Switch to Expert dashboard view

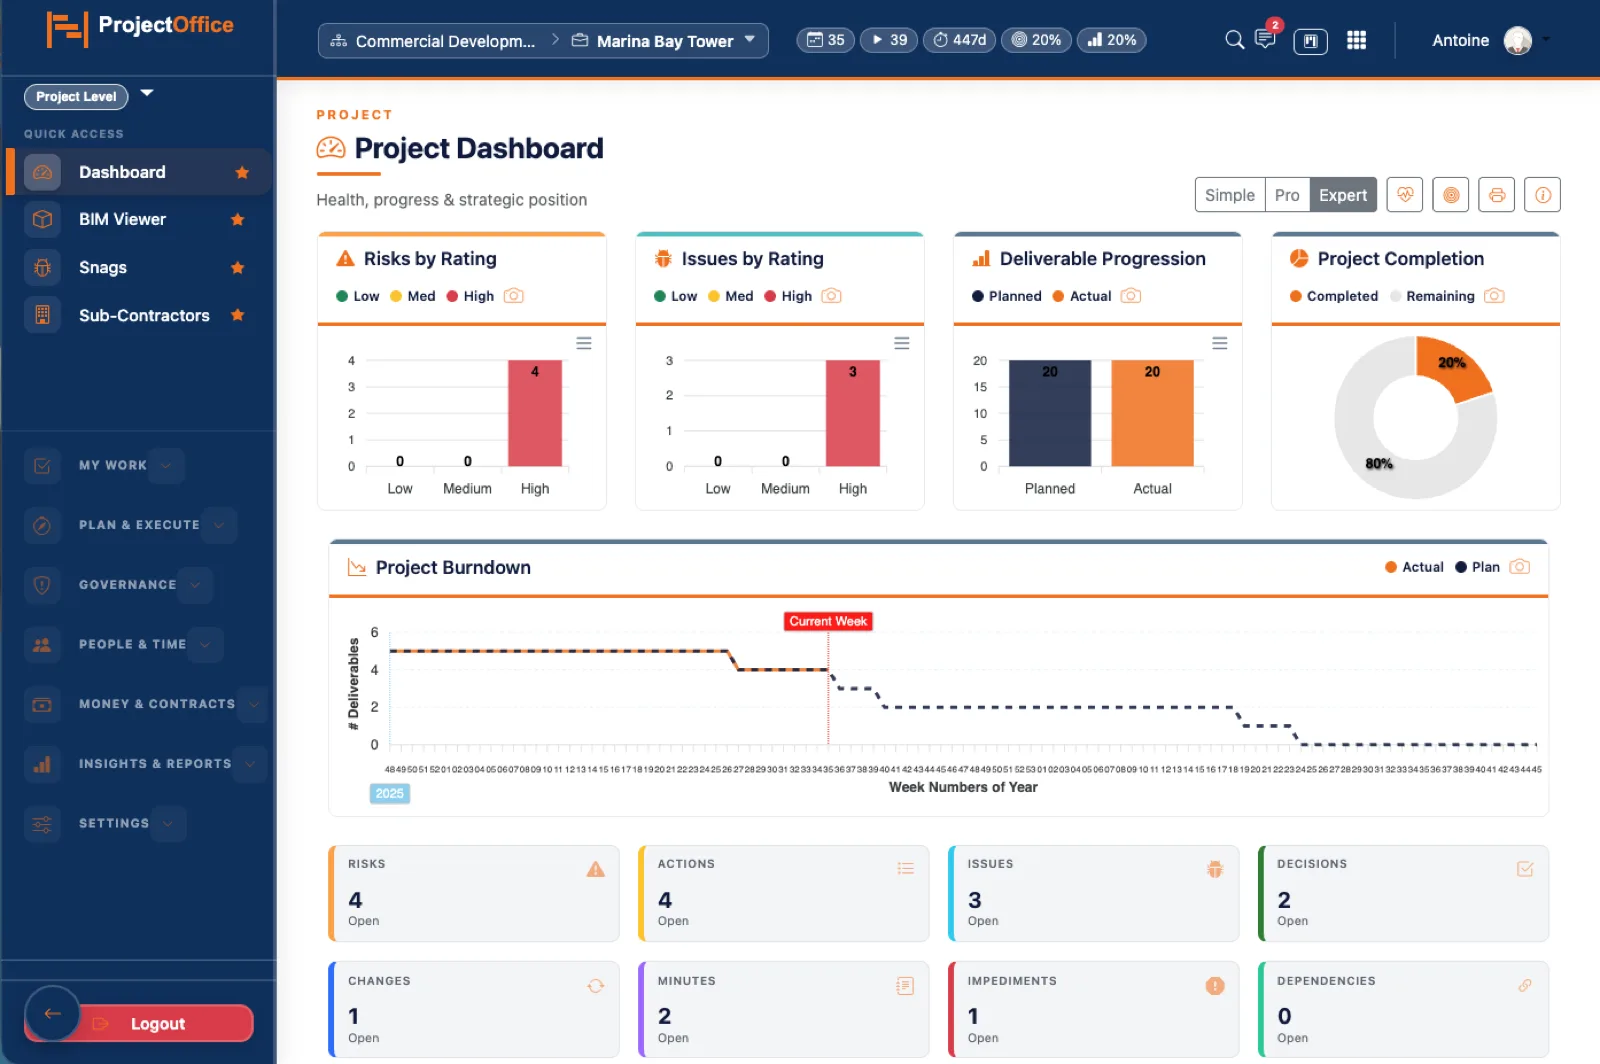point(1343,195)
